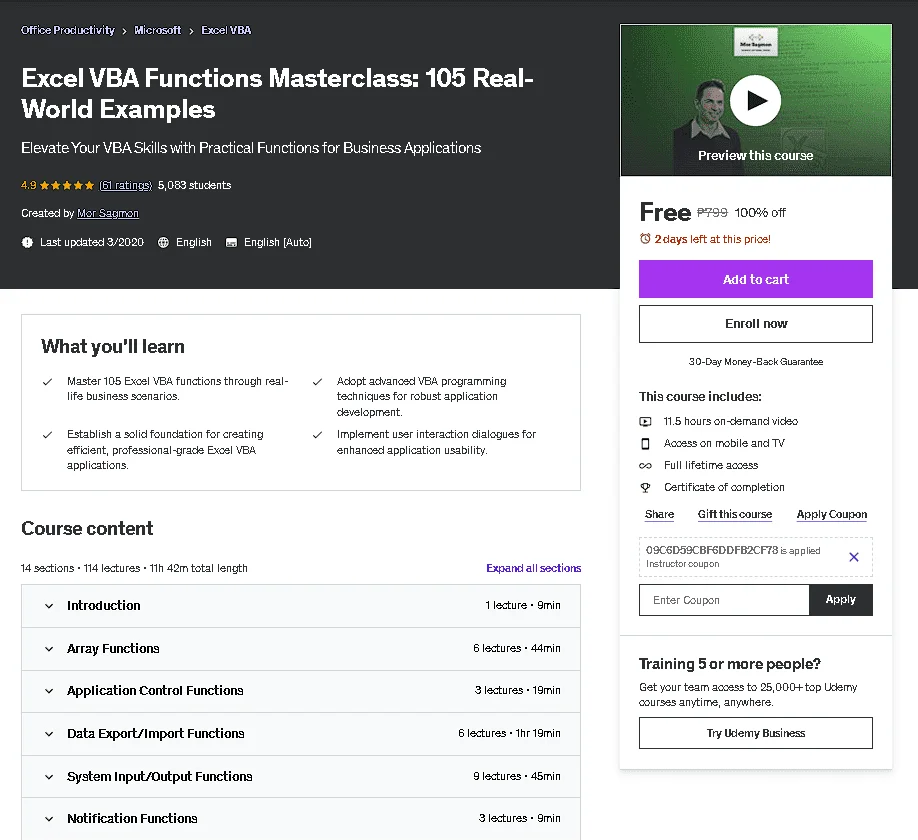
Task: Click the star rating icons
Action: [x=67, y=186]
